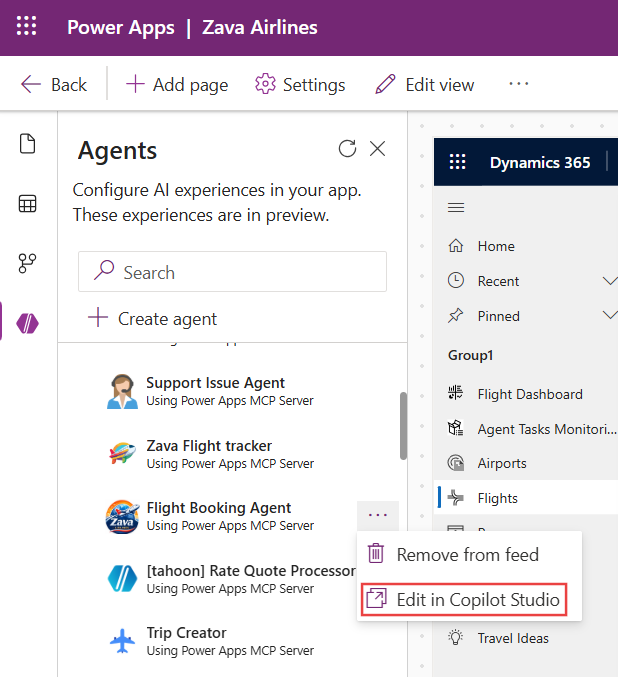Click the Home house icon

tap(456, 246)
